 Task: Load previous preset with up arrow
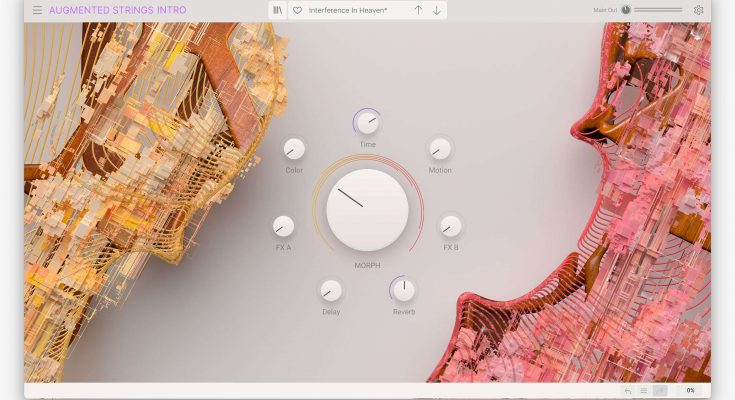418,10
